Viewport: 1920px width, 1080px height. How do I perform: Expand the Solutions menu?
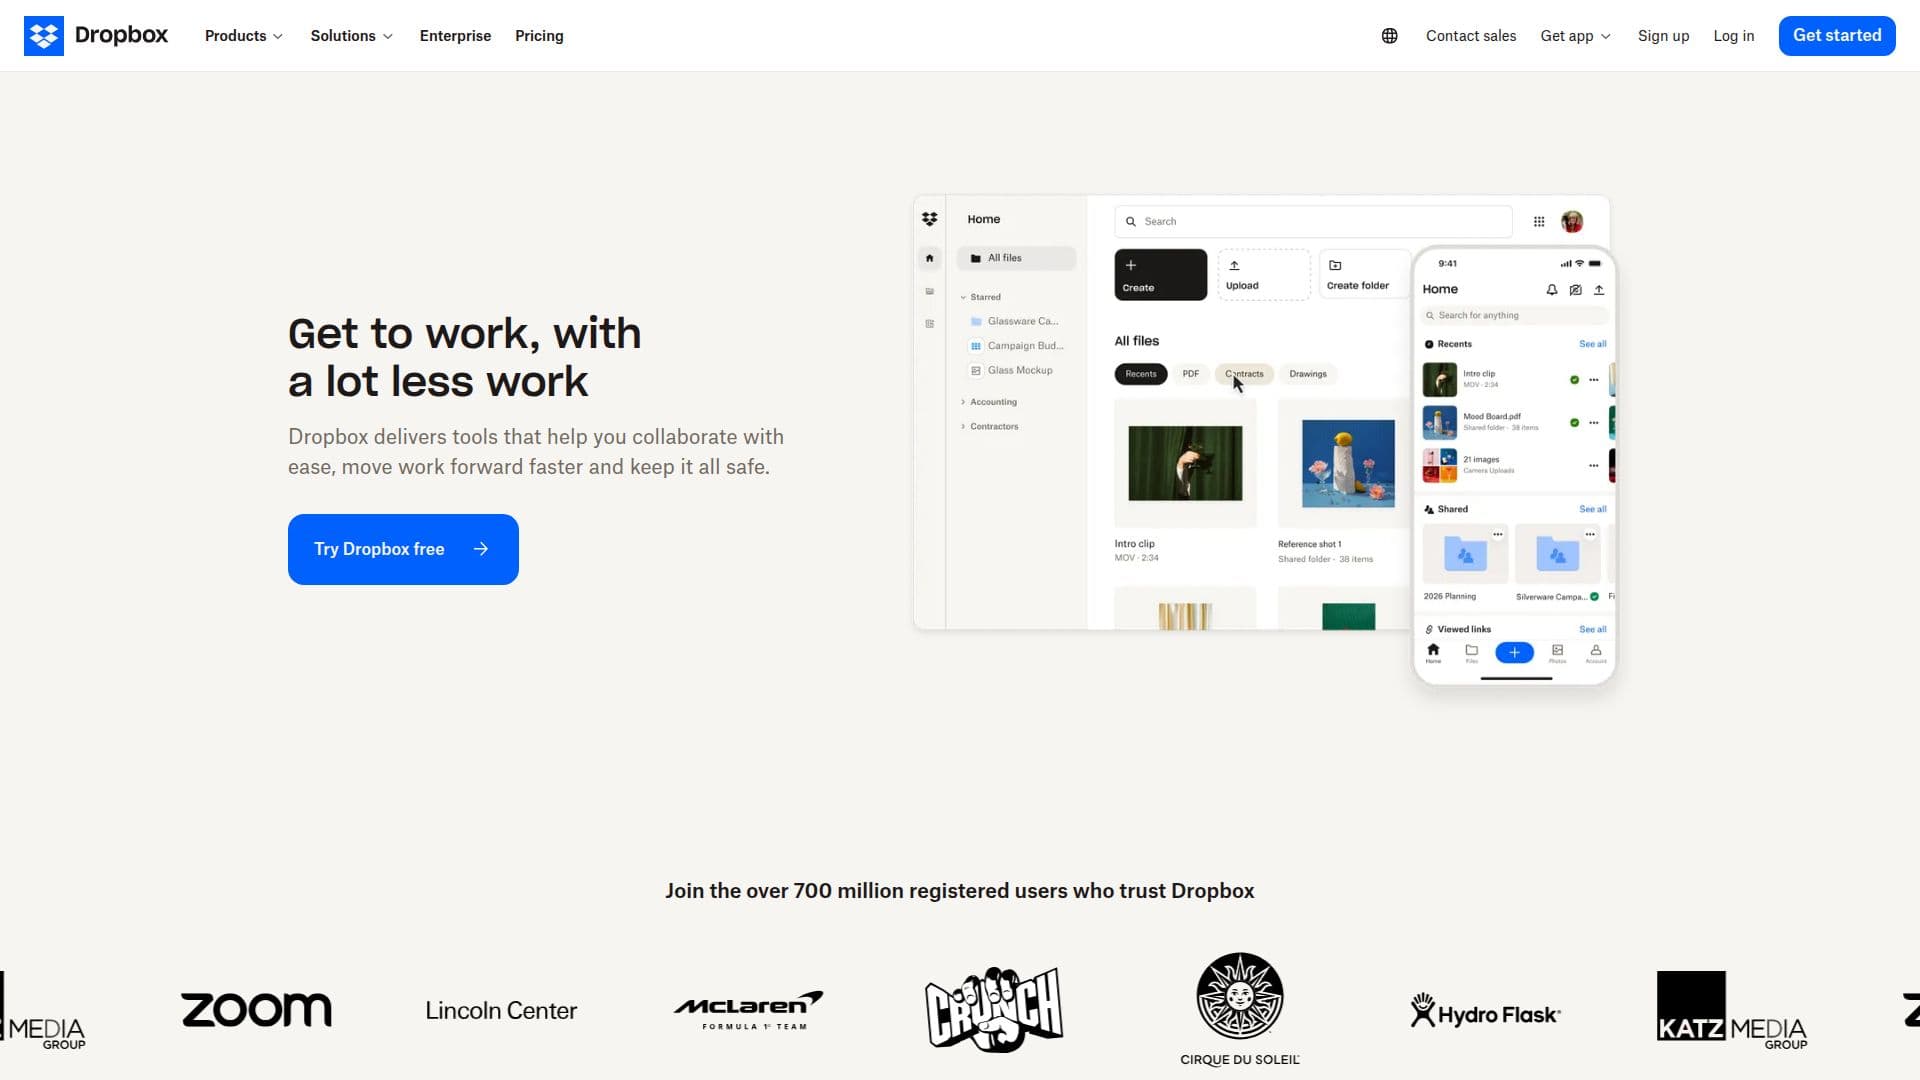(x=352, y=36)
